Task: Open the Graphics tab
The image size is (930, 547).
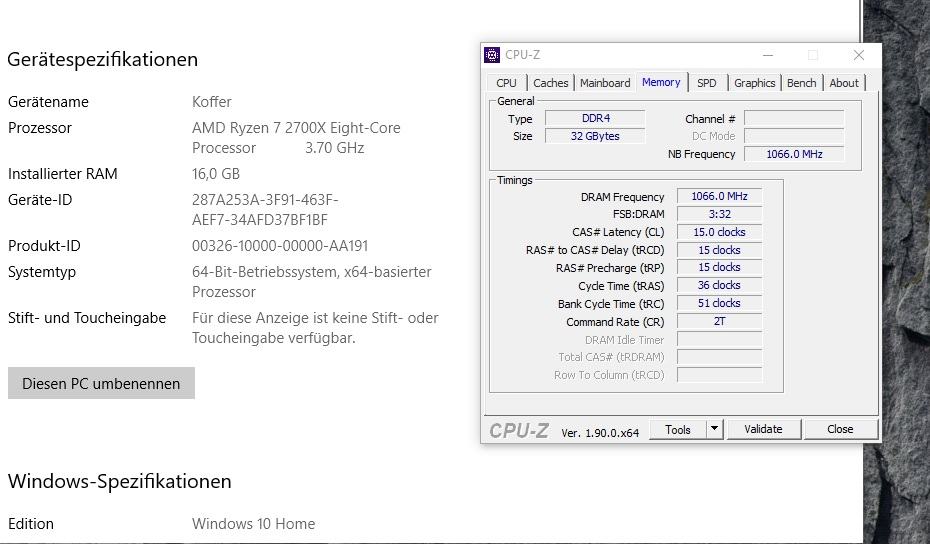Action: click(754, 83)
